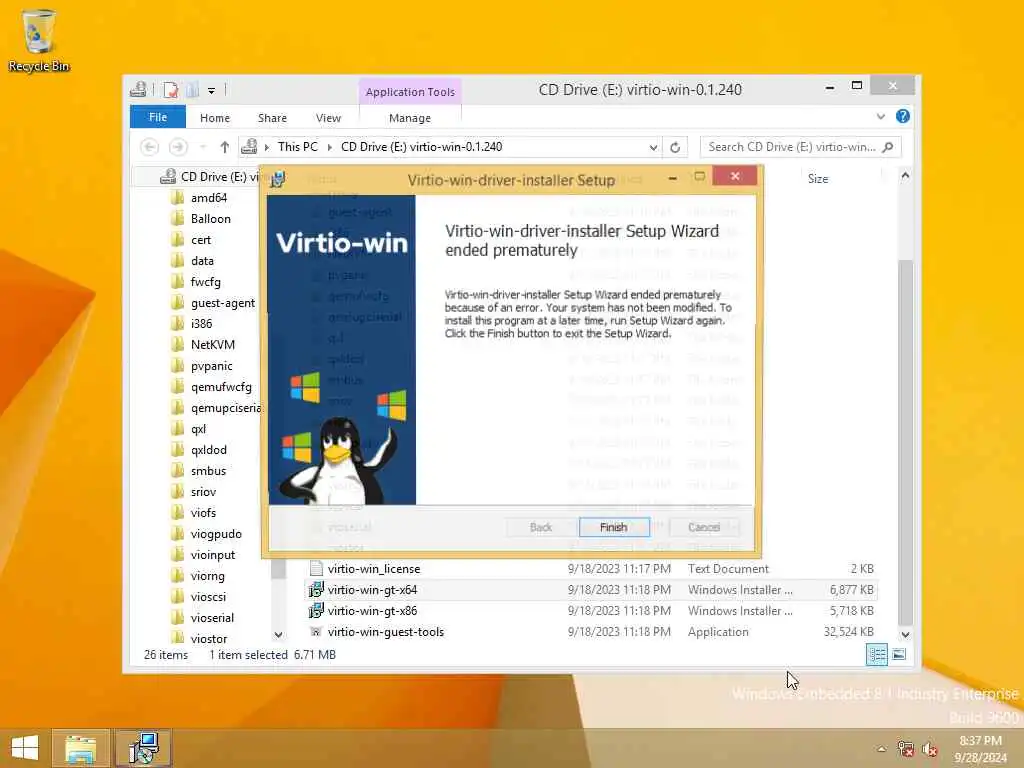Sort the file list by Size column

click(x=818, y=179)
